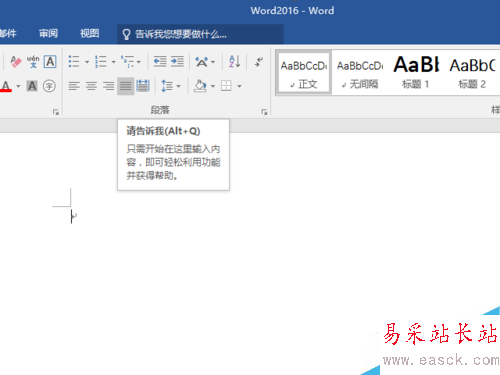Apply character border to text
The width and height of the screenshot is (500, 375).
pos(50,62)
